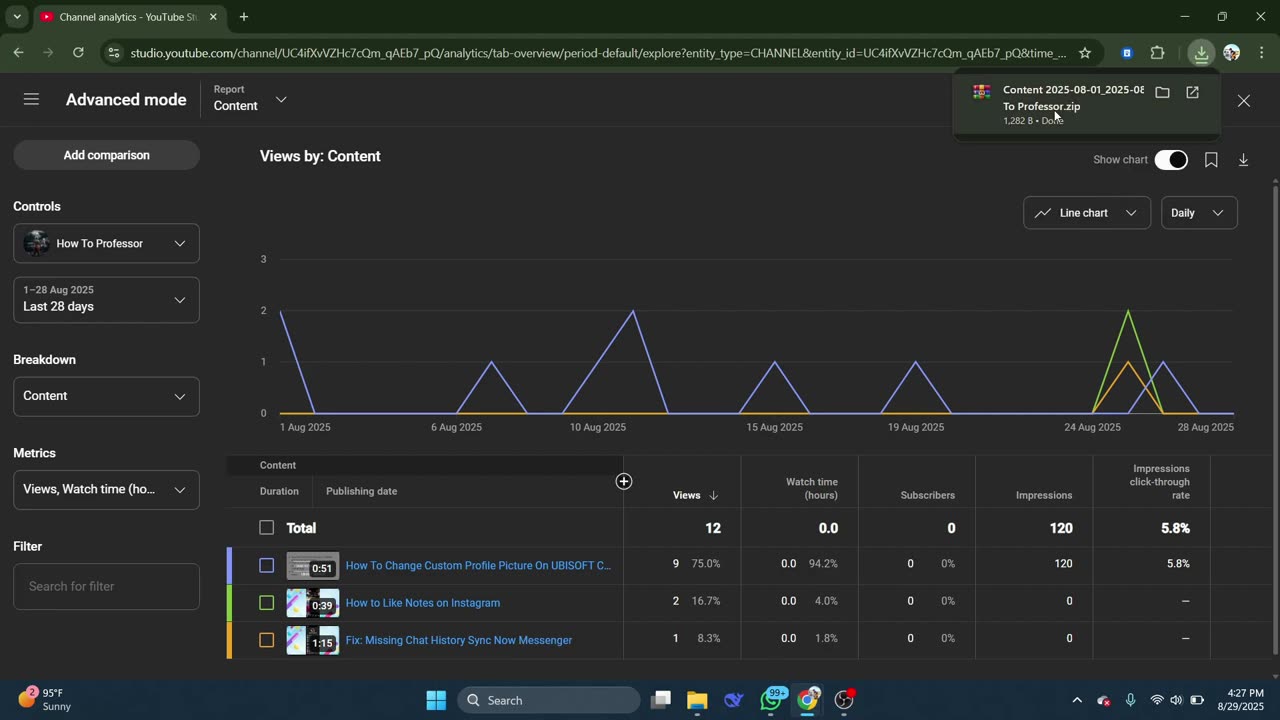
Task: Go back in browser
Action: tap(18, 53)
